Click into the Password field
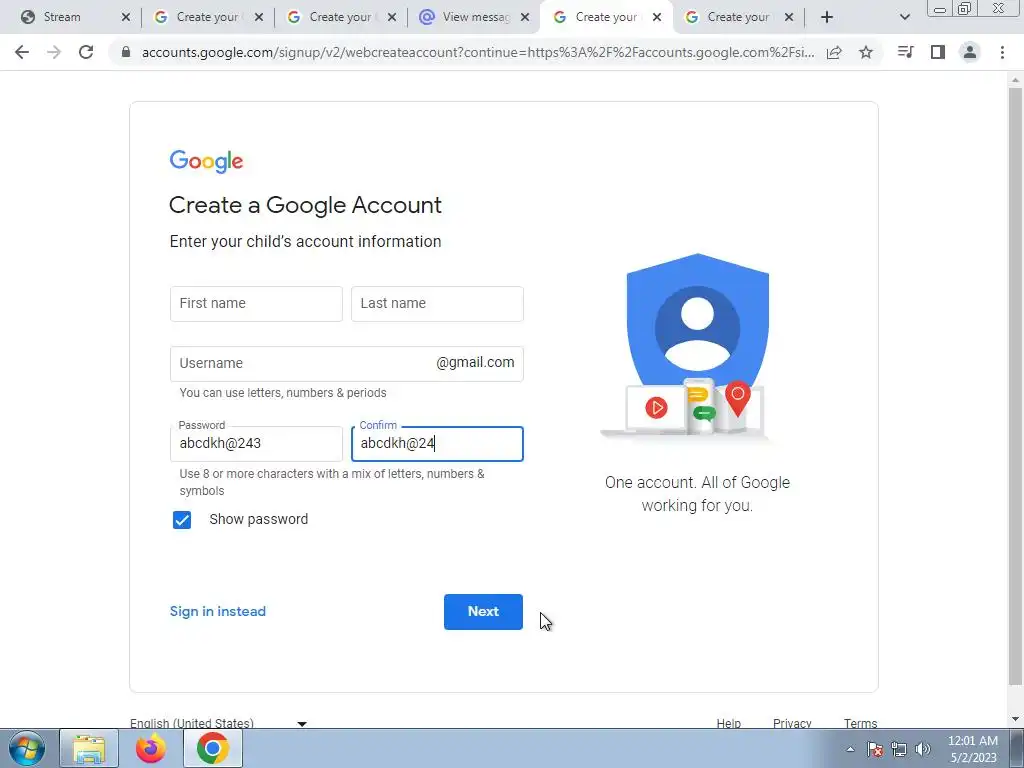This screenshot has width=1024, height=768. (256, 443)
